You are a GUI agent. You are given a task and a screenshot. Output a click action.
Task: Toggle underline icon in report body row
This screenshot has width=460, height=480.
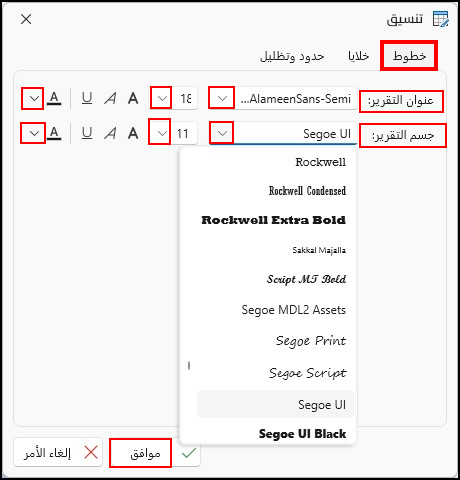(87, 133)
